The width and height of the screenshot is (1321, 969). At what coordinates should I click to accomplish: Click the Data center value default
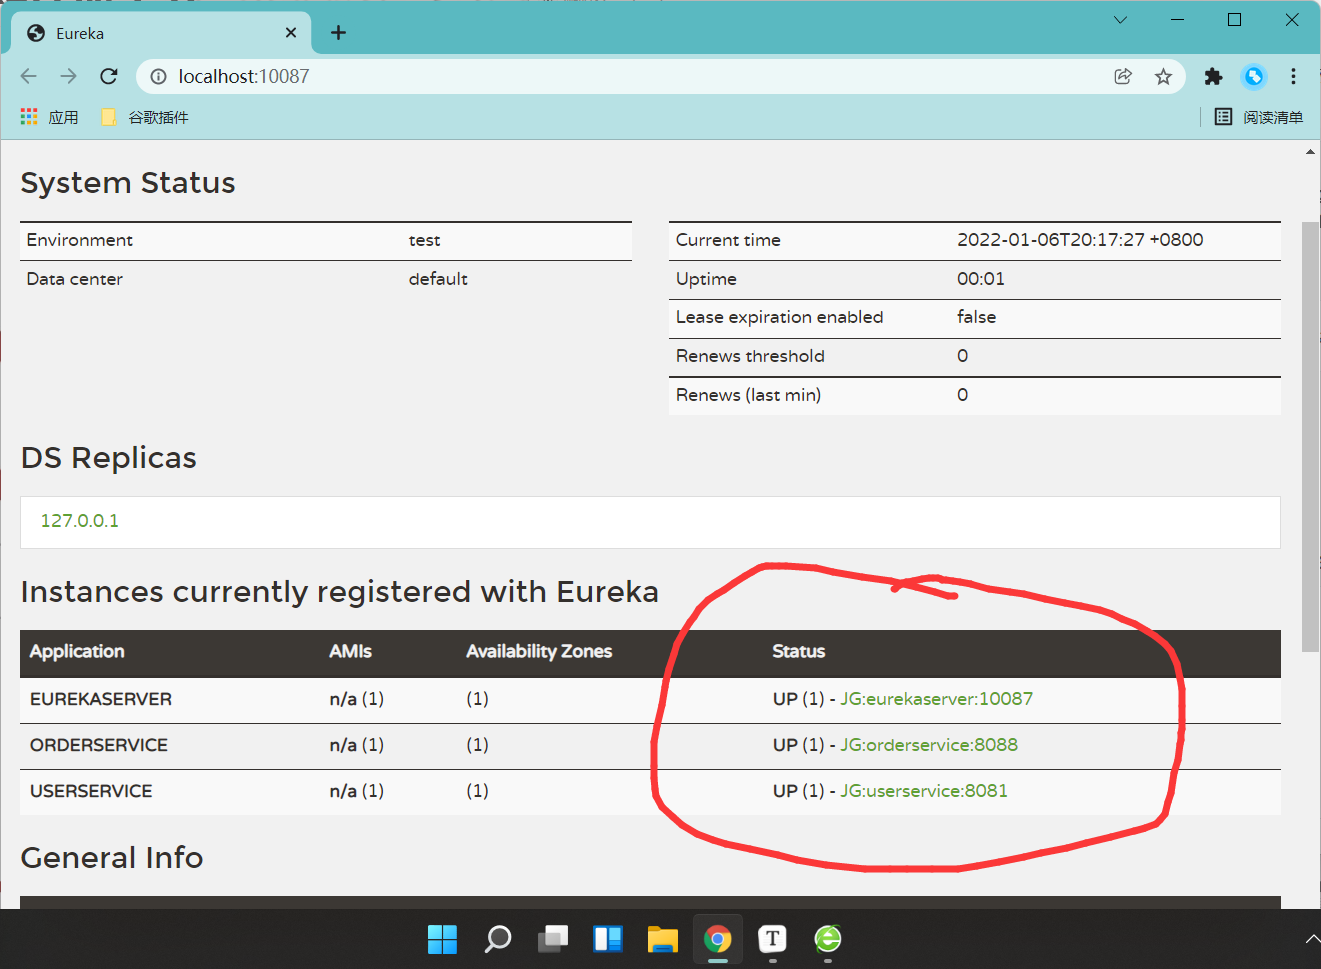click(x=438, y=279)
